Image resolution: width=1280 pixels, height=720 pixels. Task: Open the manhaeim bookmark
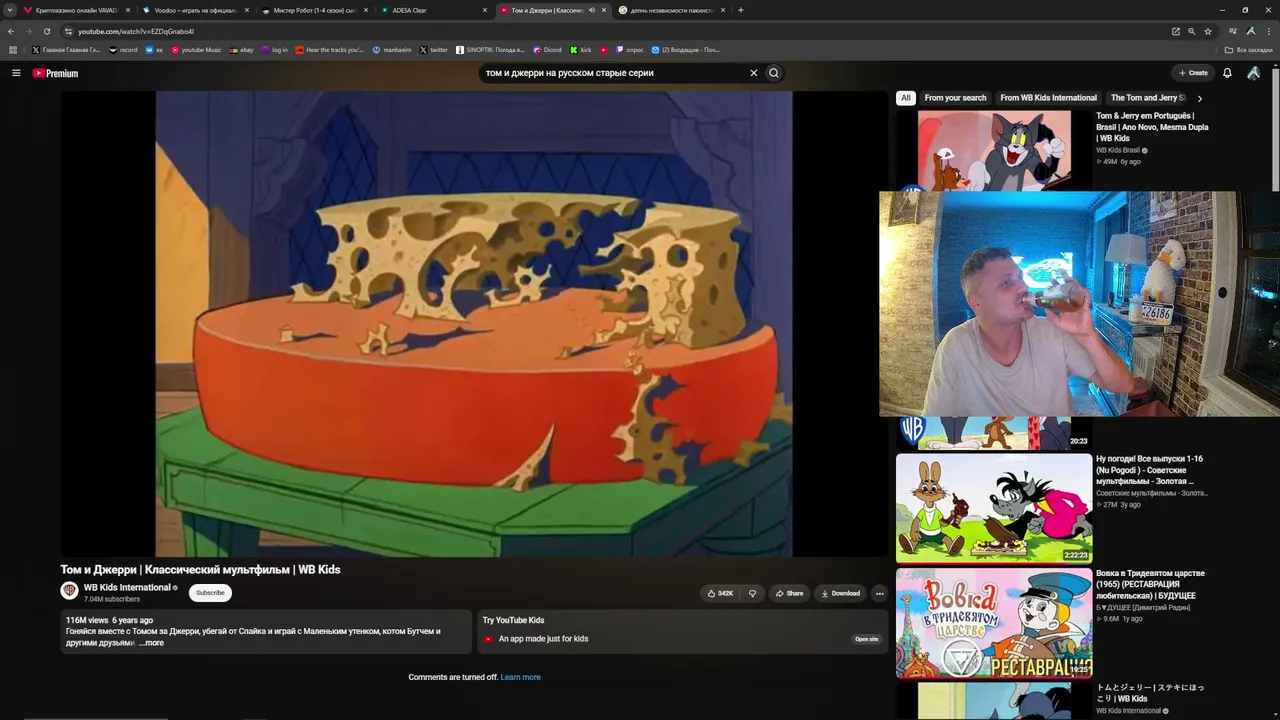point(392,50)
